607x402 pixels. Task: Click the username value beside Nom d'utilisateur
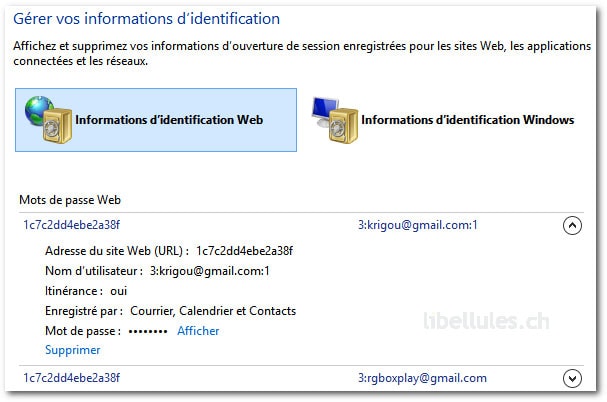point(210,271)
